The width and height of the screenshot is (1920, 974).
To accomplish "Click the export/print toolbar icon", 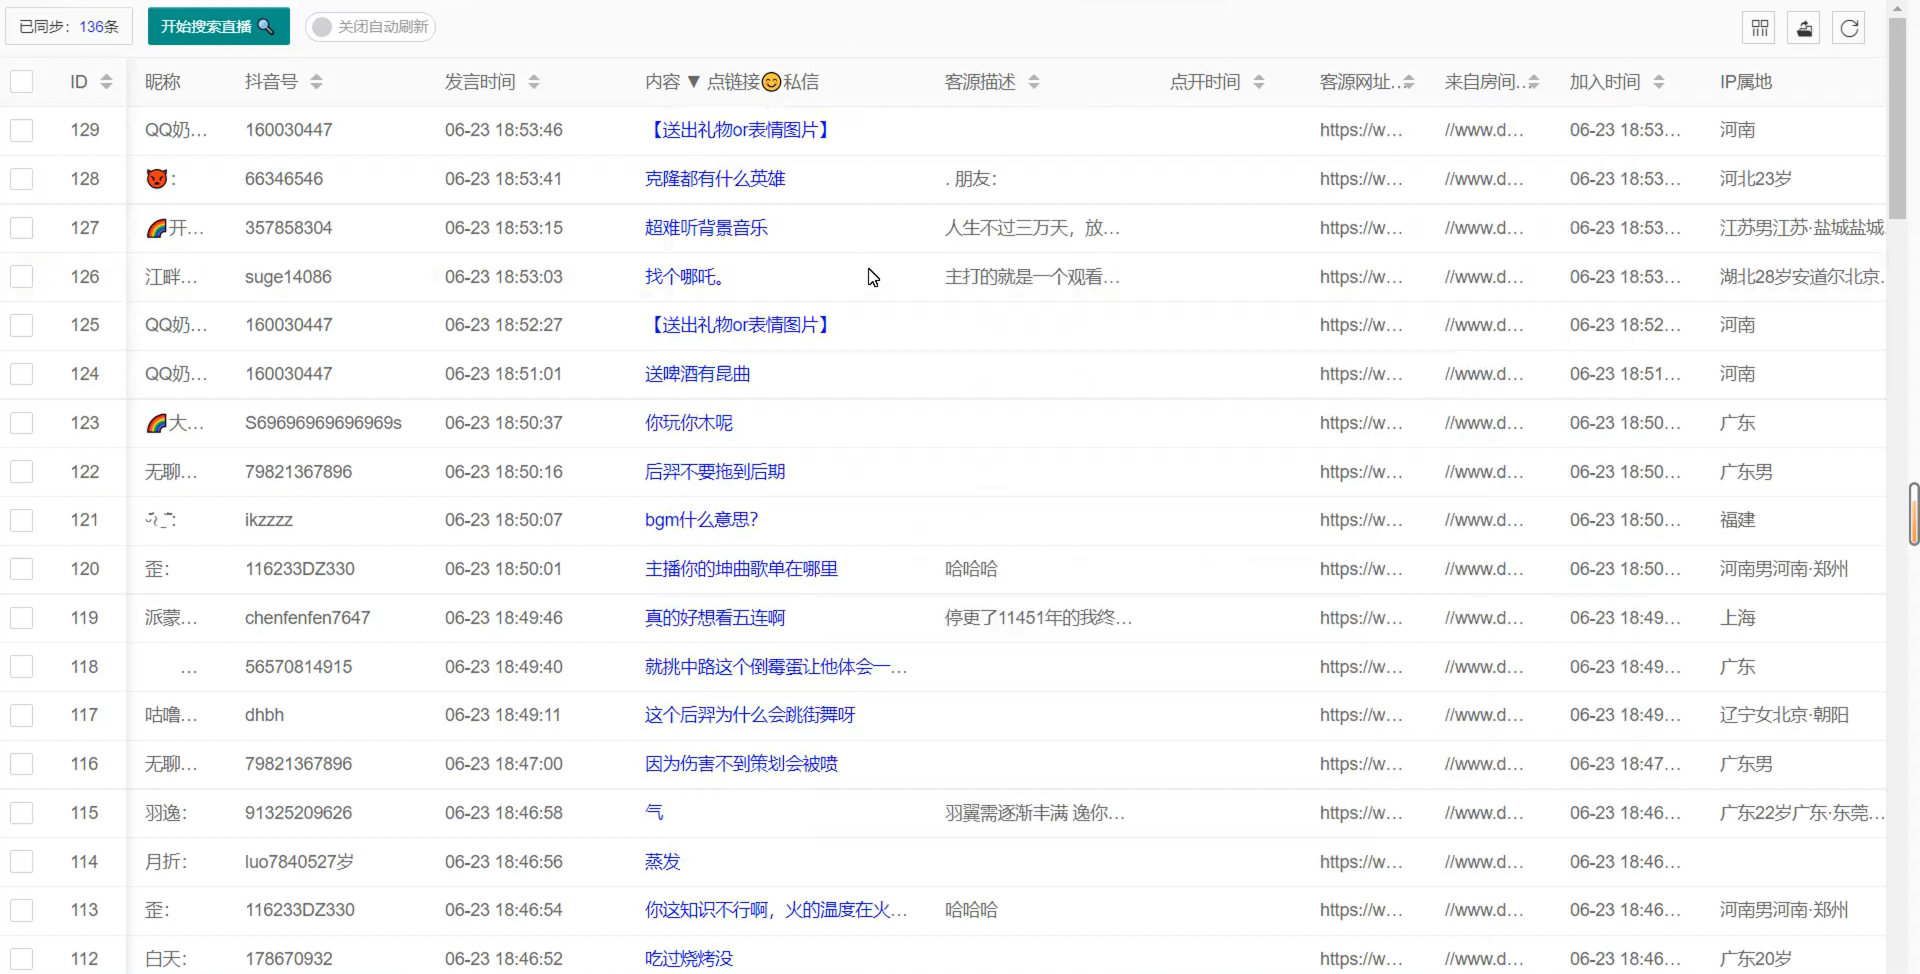I will (1805, 27).
